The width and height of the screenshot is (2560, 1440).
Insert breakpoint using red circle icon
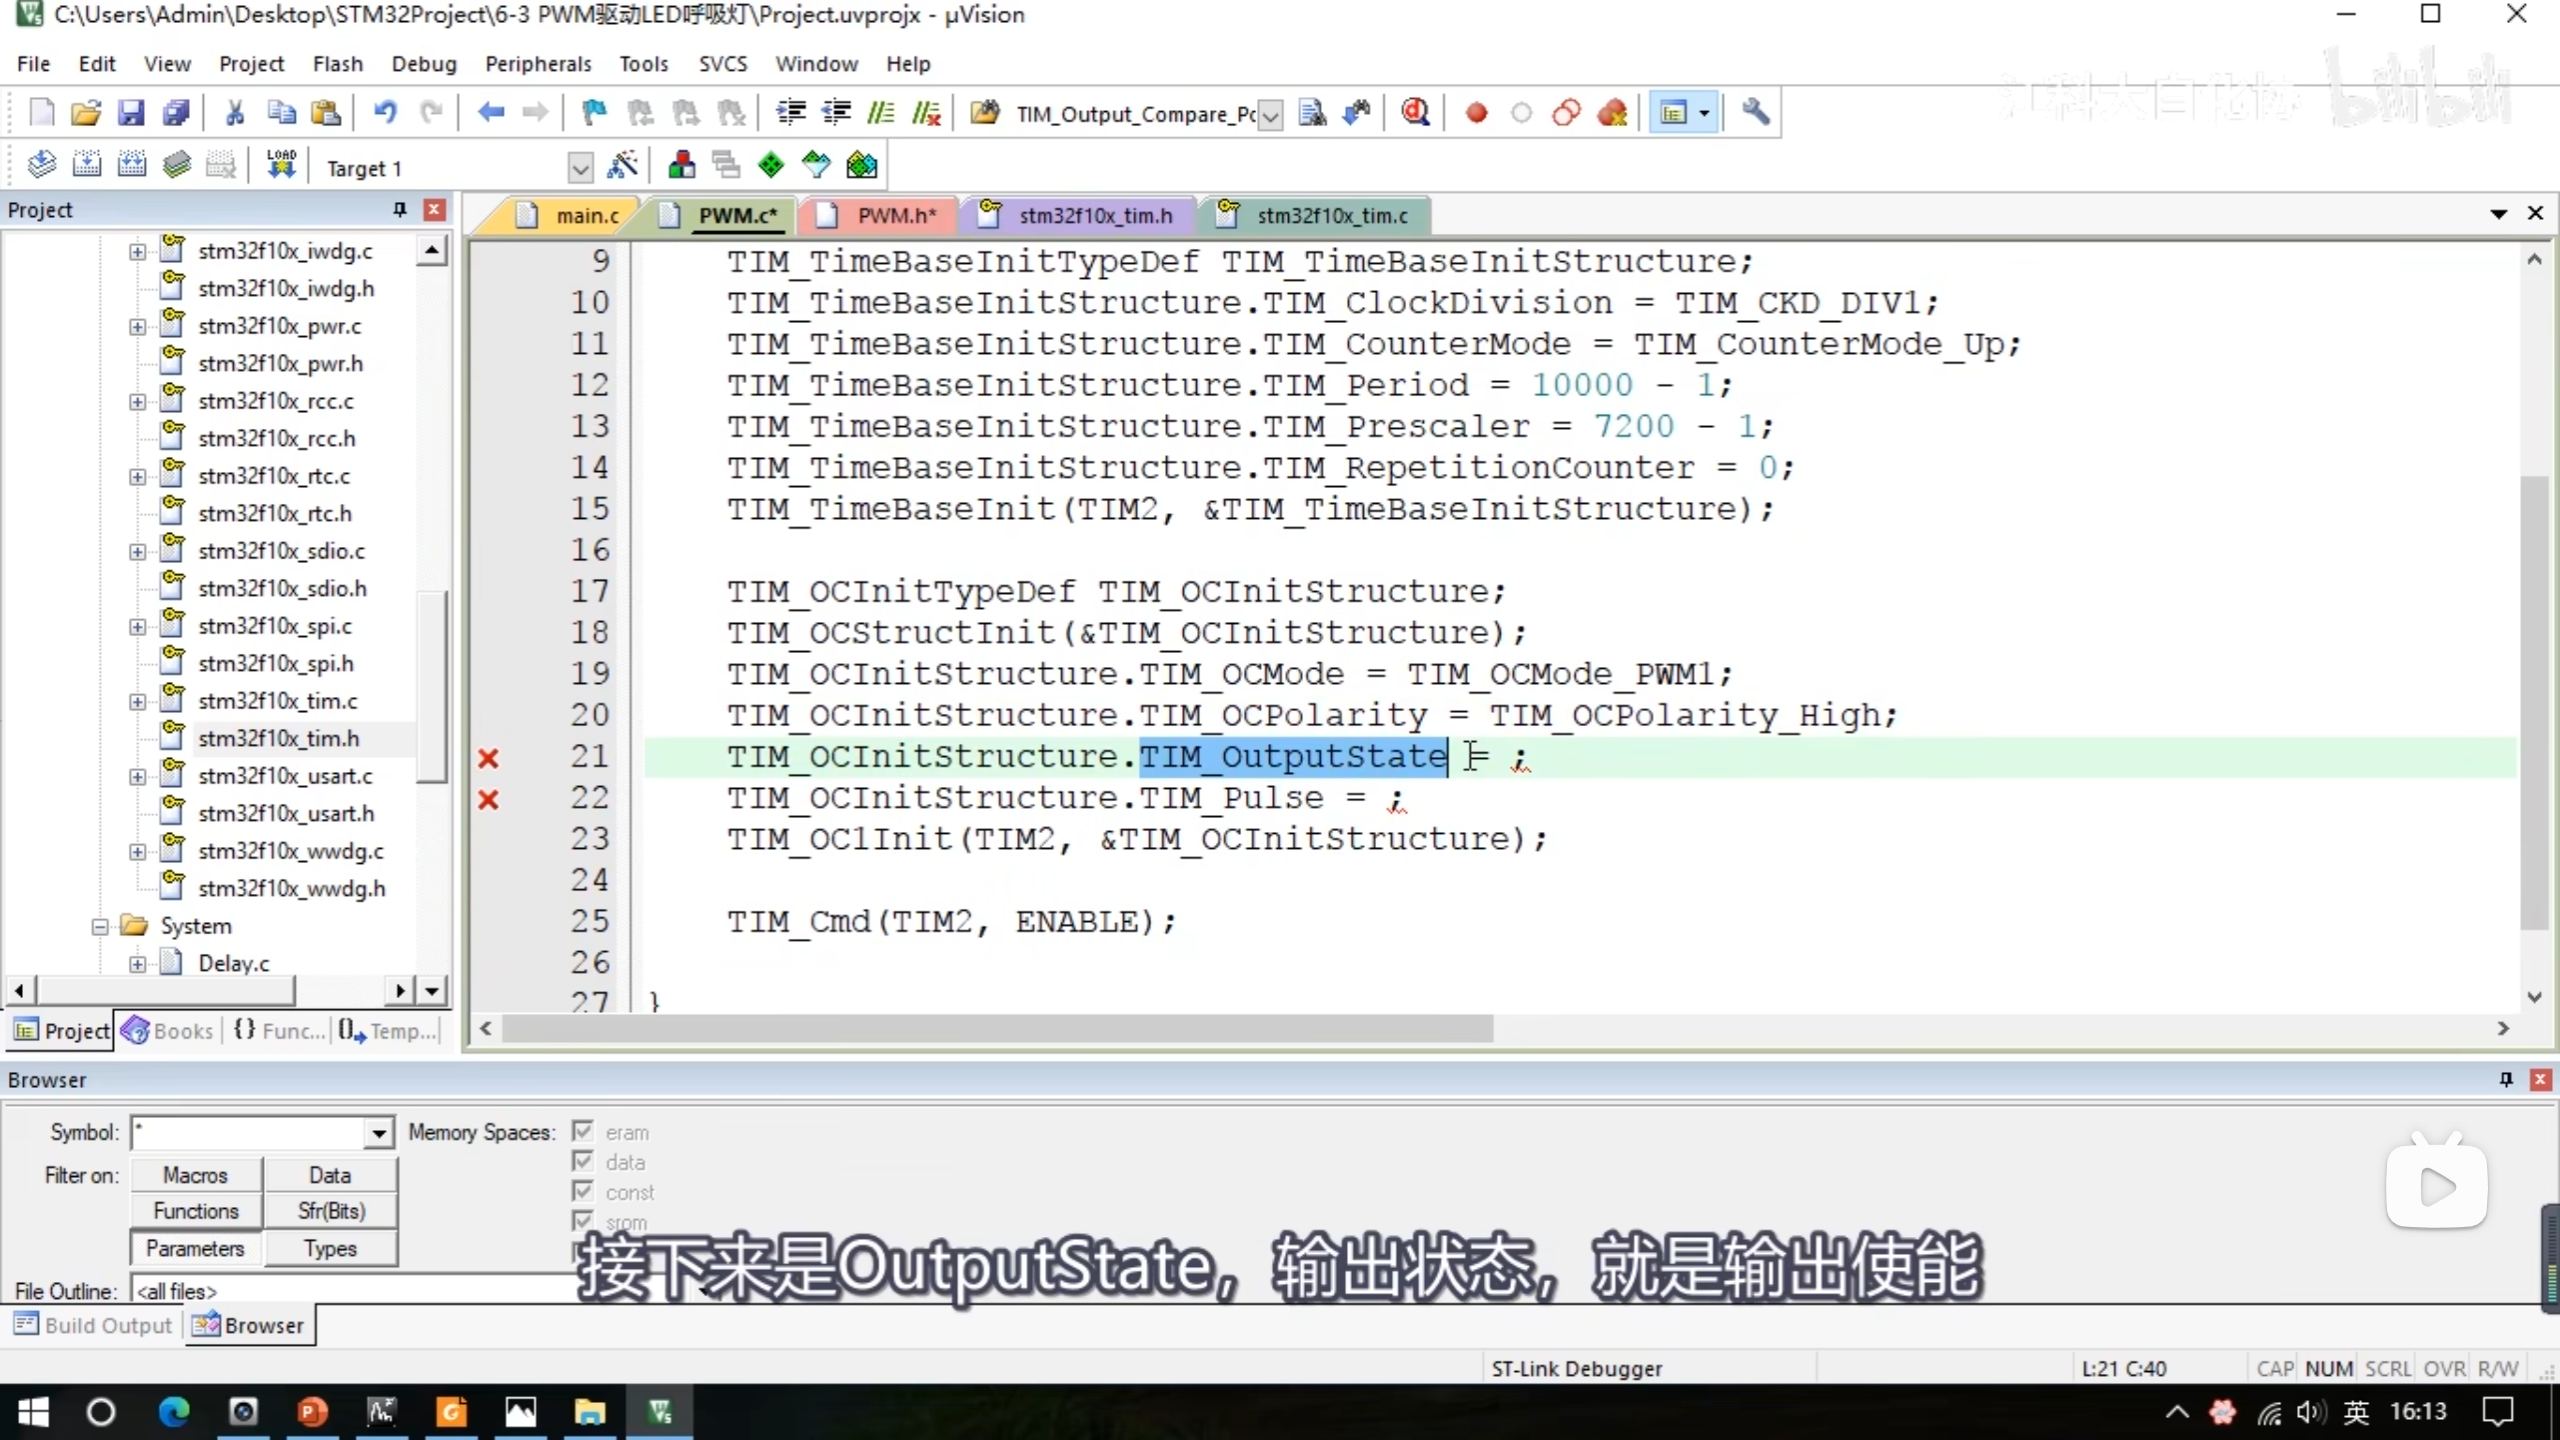click(x=1476, y=113)
